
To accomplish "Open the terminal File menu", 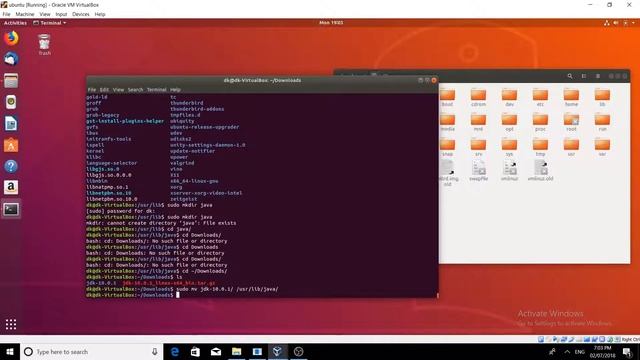I will 92,89.
